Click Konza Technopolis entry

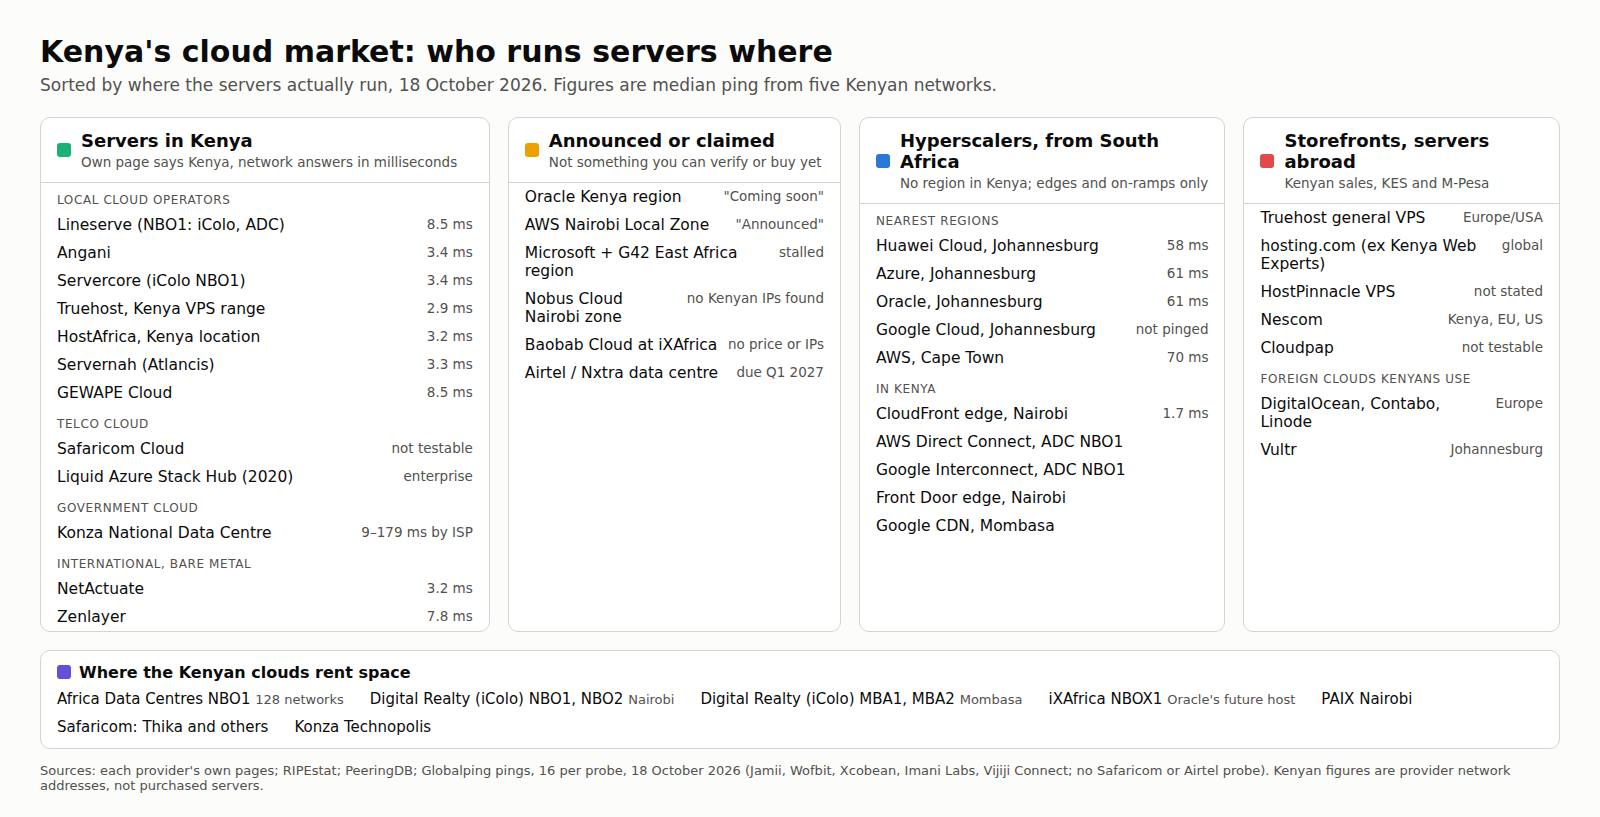click(x=362, y=726)
